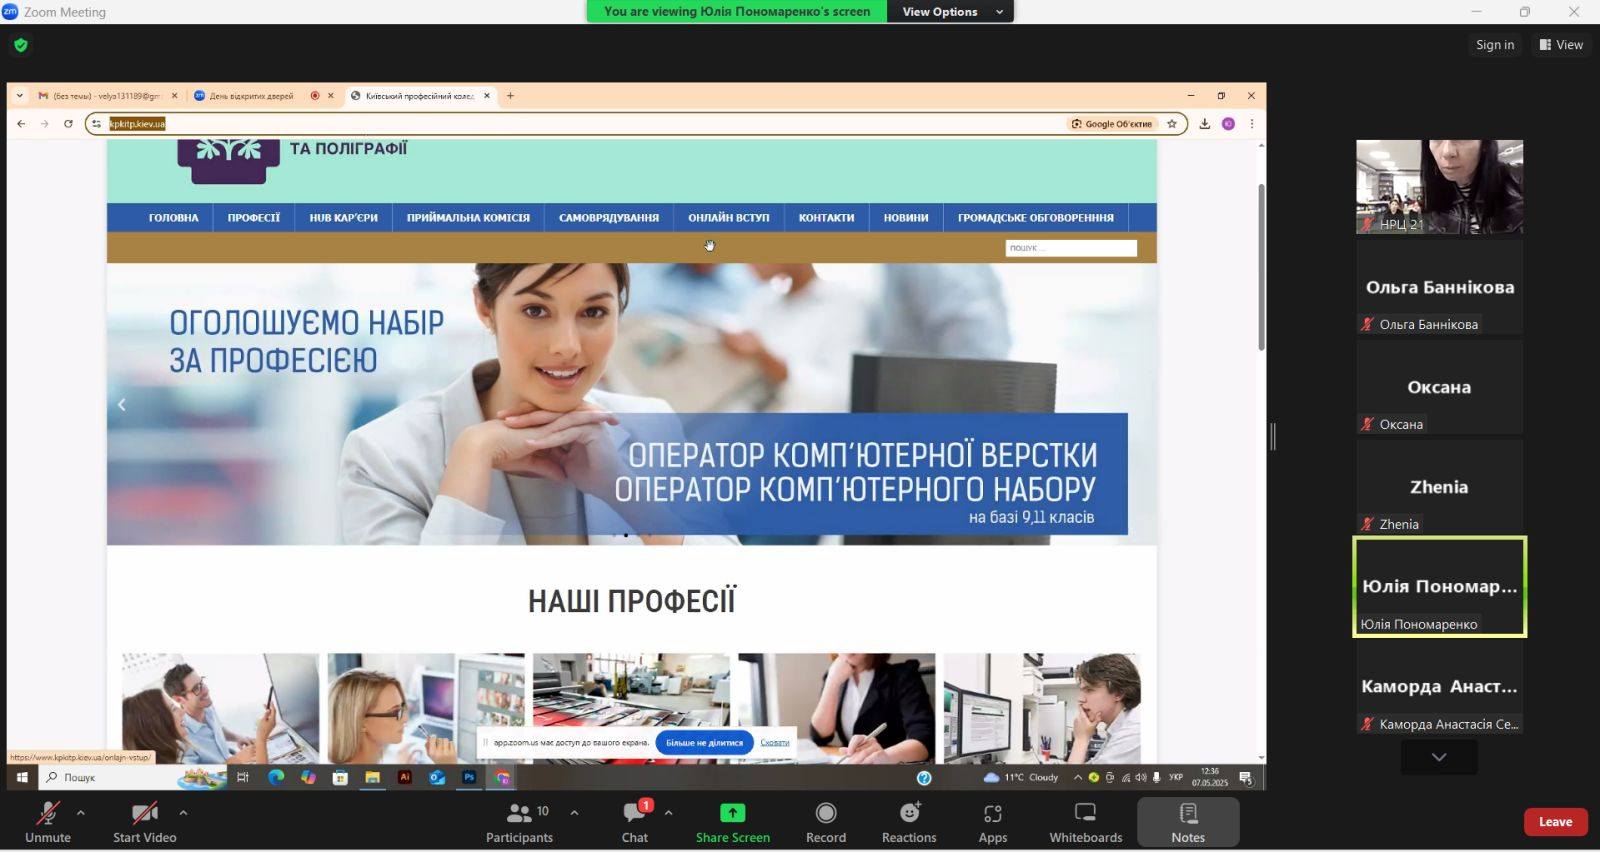Select НРЦ 21 video thumbnail
The width and height of the screenshot is (1600, 852).
pos(1439,187)
